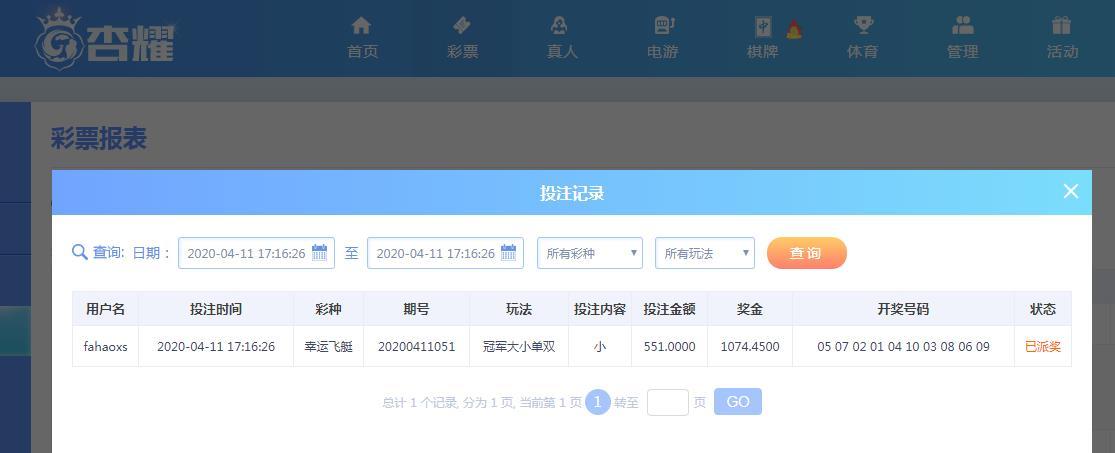Open the 管理 users icon

pyautogui.click(x=963, y=26)
